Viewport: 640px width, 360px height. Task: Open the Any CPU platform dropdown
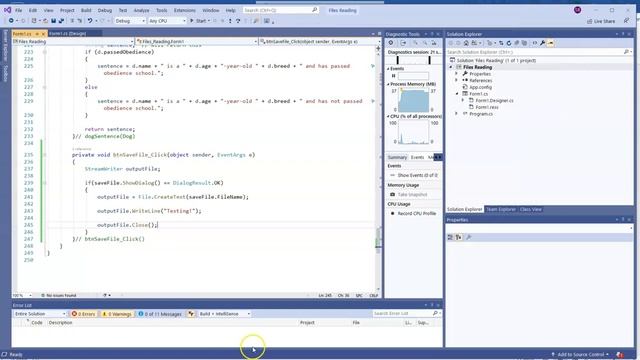coord(167,21)
